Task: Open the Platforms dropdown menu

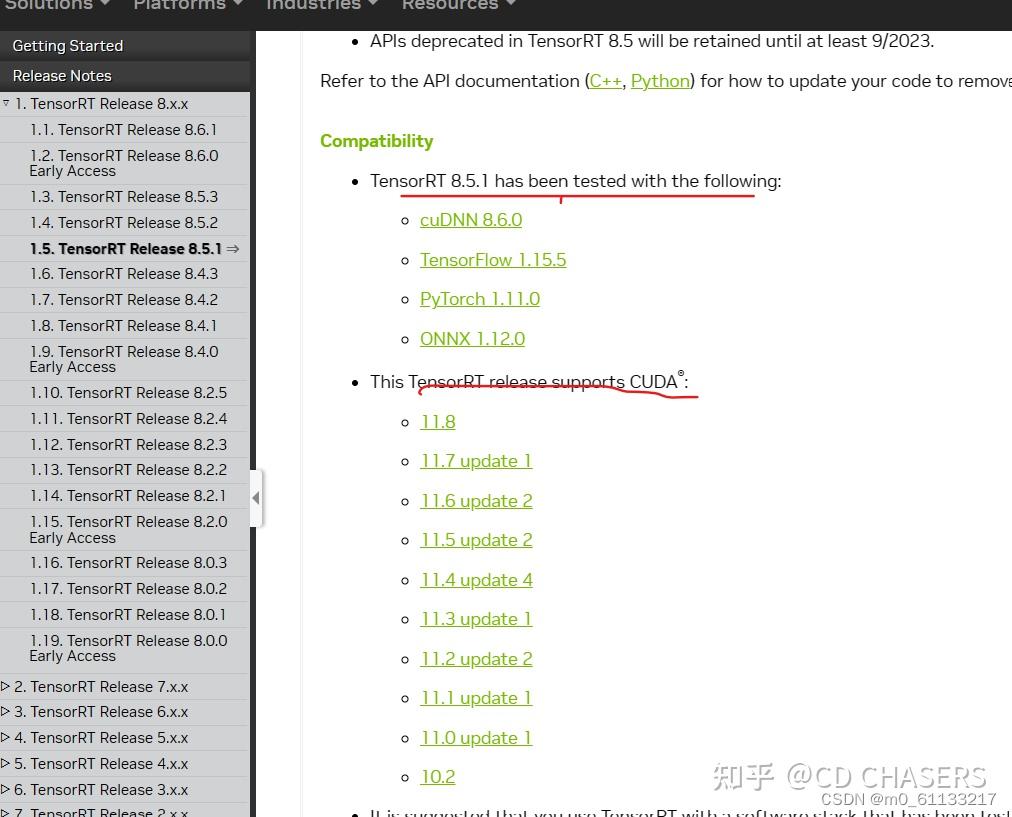Action: tap(180, 6)
